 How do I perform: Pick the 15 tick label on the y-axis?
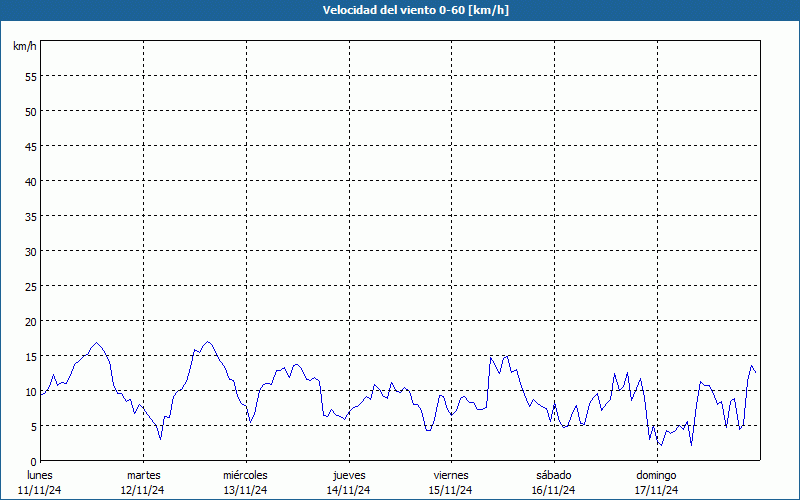point(30,356)
